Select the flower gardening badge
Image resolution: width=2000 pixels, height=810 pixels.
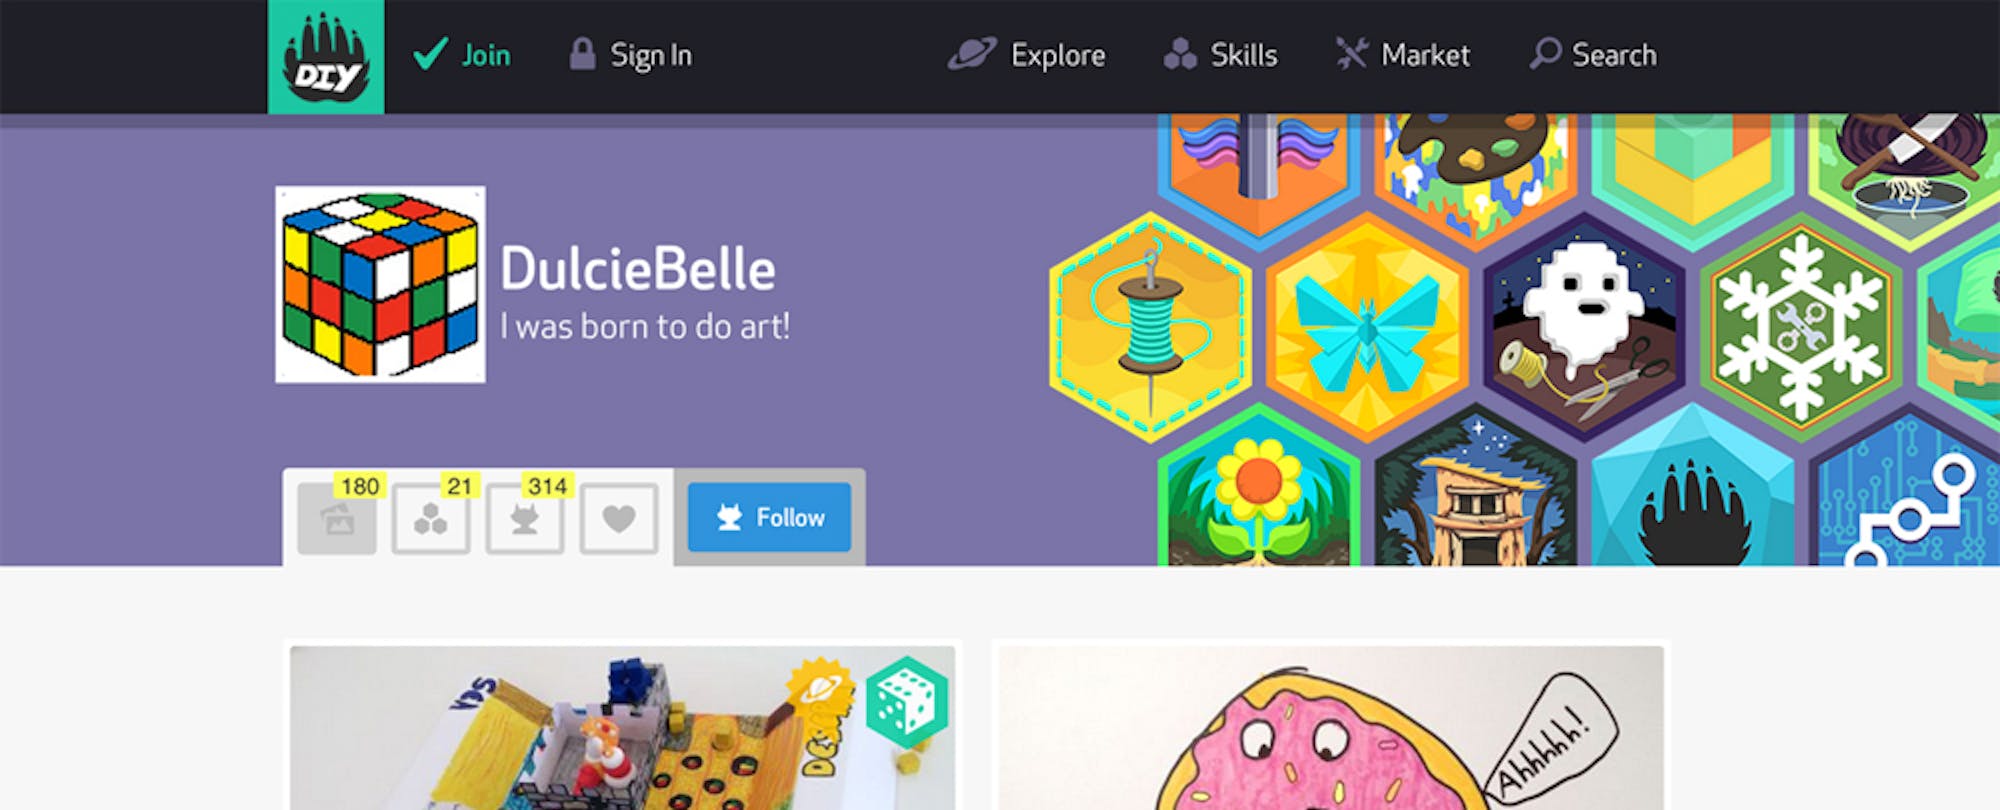pyautogui.click(x=1259, y=486)
